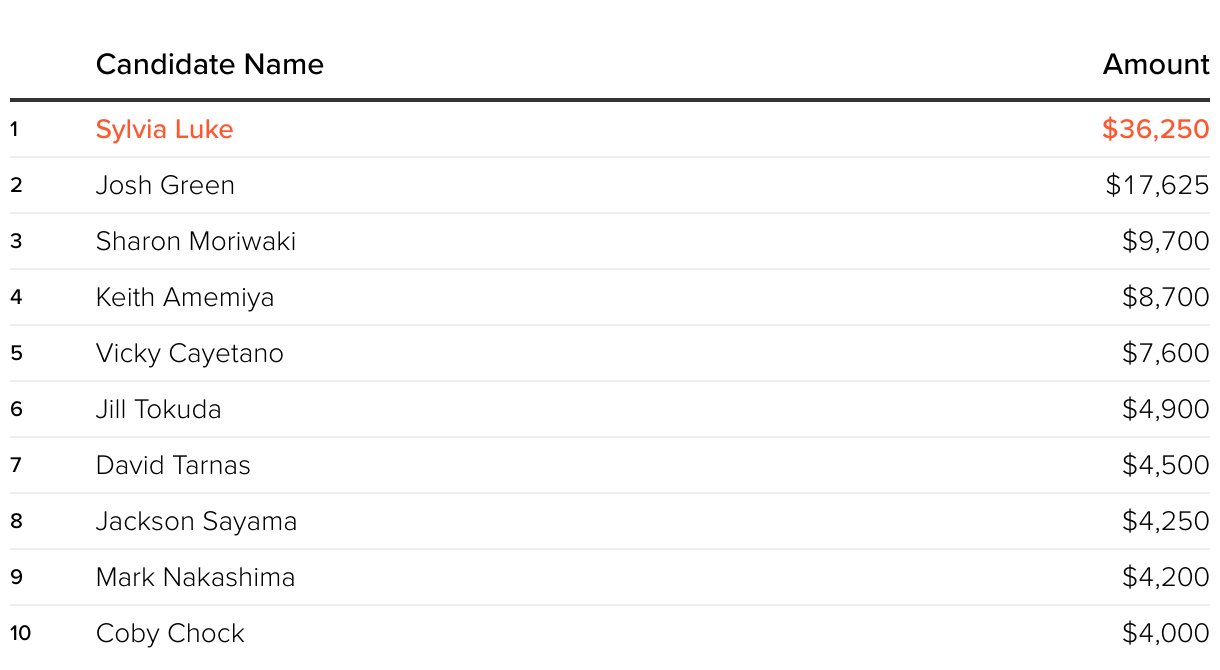Screen dimensions: 1220x670
Task: Click the Amount column header
Action: [x=1156, y=65]
